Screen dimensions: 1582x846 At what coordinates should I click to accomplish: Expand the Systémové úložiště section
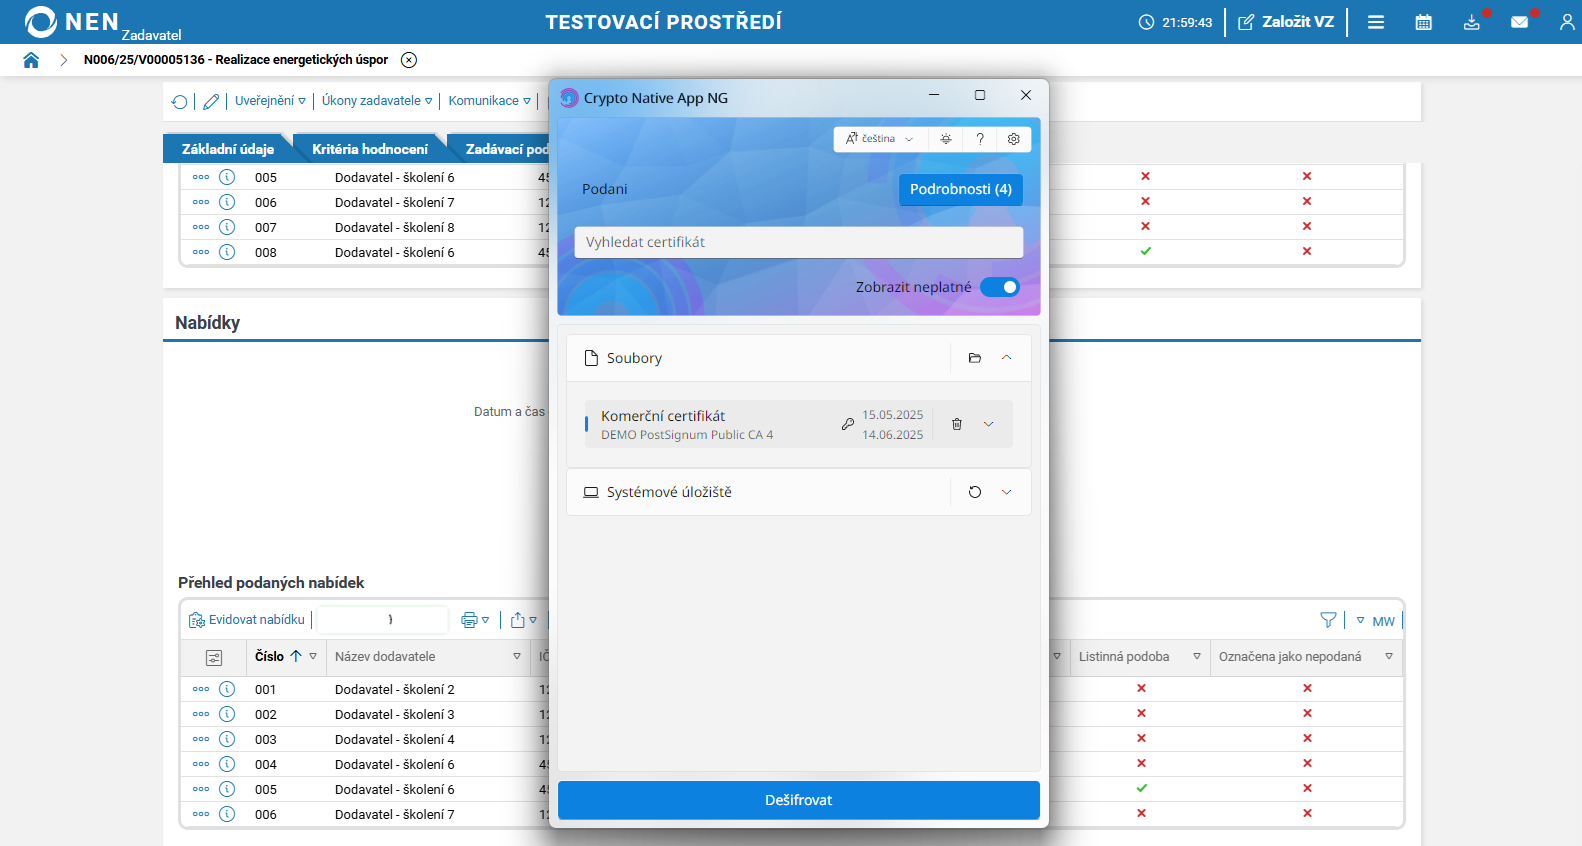[1007, 492]
